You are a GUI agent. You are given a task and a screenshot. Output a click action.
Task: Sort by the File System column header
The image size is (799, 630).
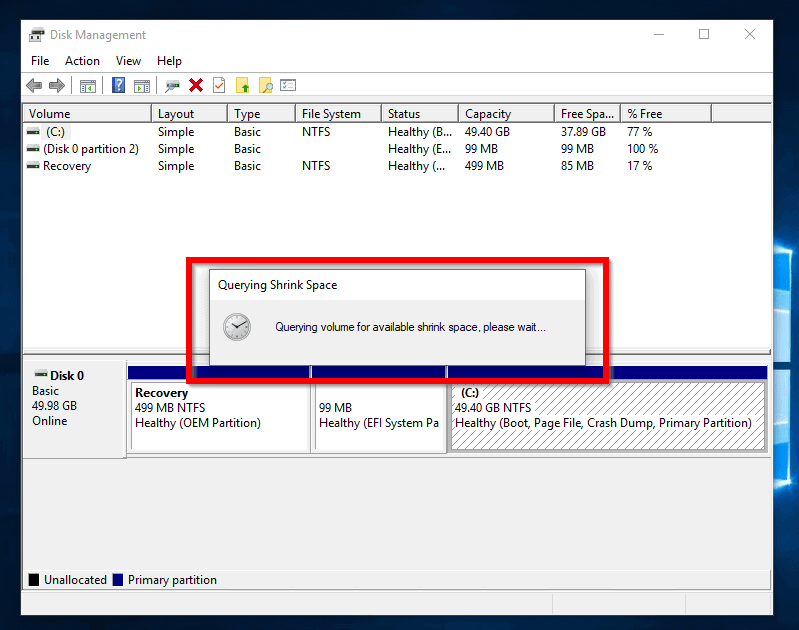(331, 114)
